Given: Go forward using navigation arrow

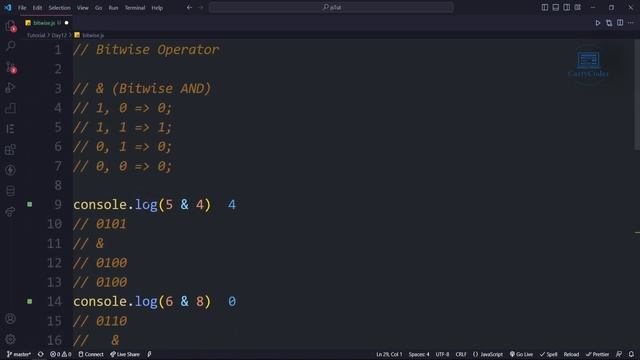Looking at the screenshot, I should click(200, 7).
